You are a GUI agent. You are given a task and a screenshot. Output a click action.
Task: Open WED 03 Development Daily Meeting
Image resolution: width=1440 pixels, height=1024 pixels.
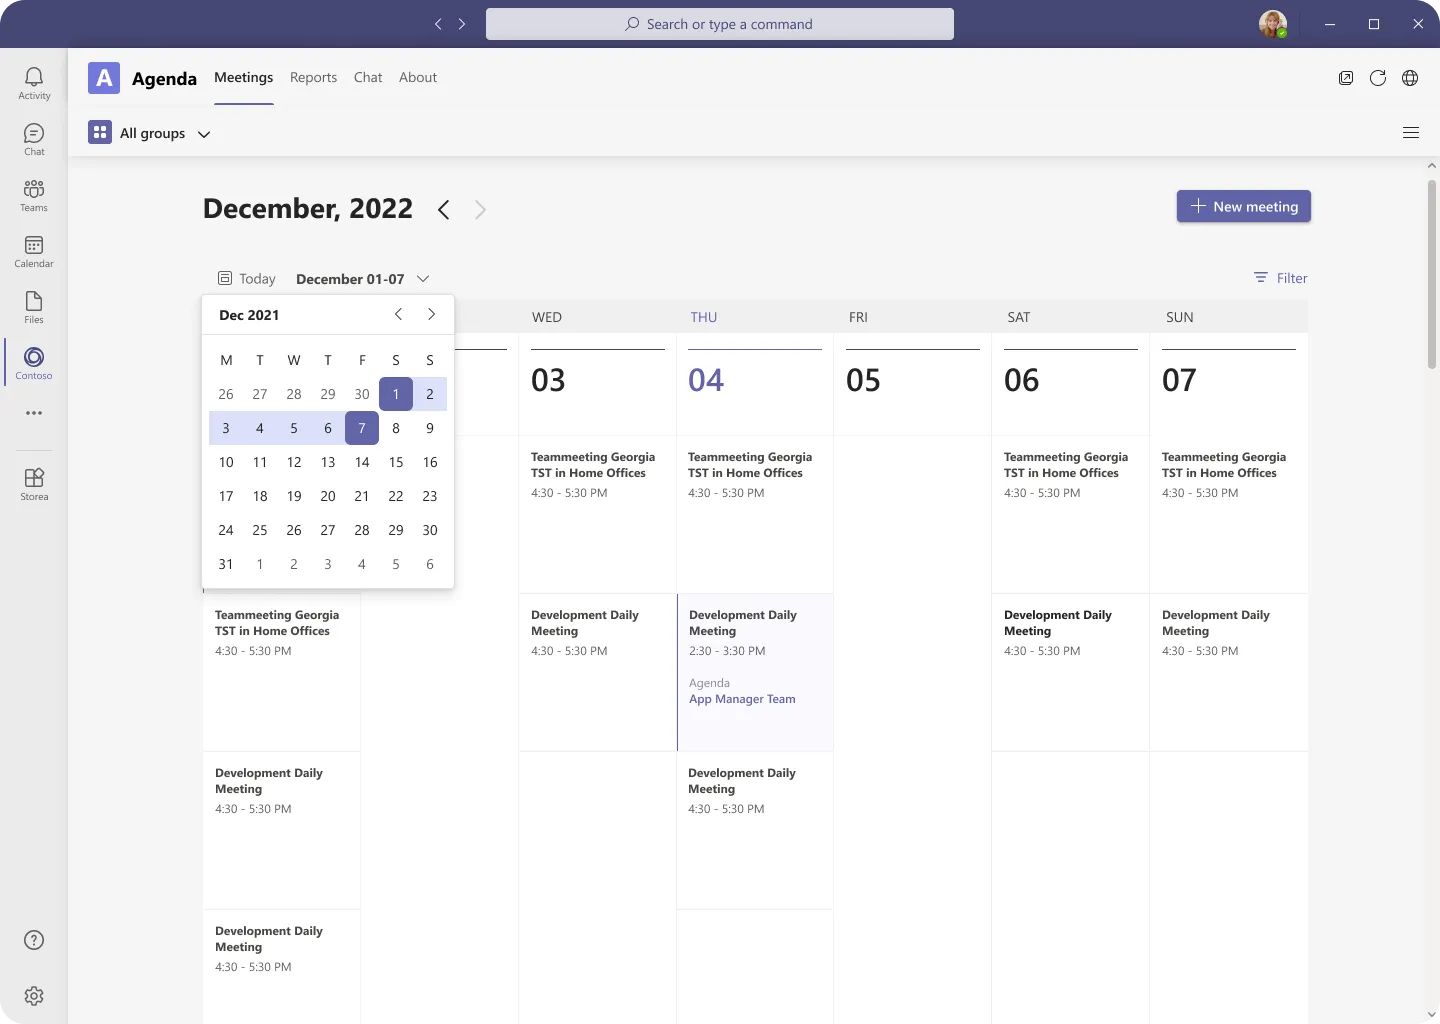(597, 672)
